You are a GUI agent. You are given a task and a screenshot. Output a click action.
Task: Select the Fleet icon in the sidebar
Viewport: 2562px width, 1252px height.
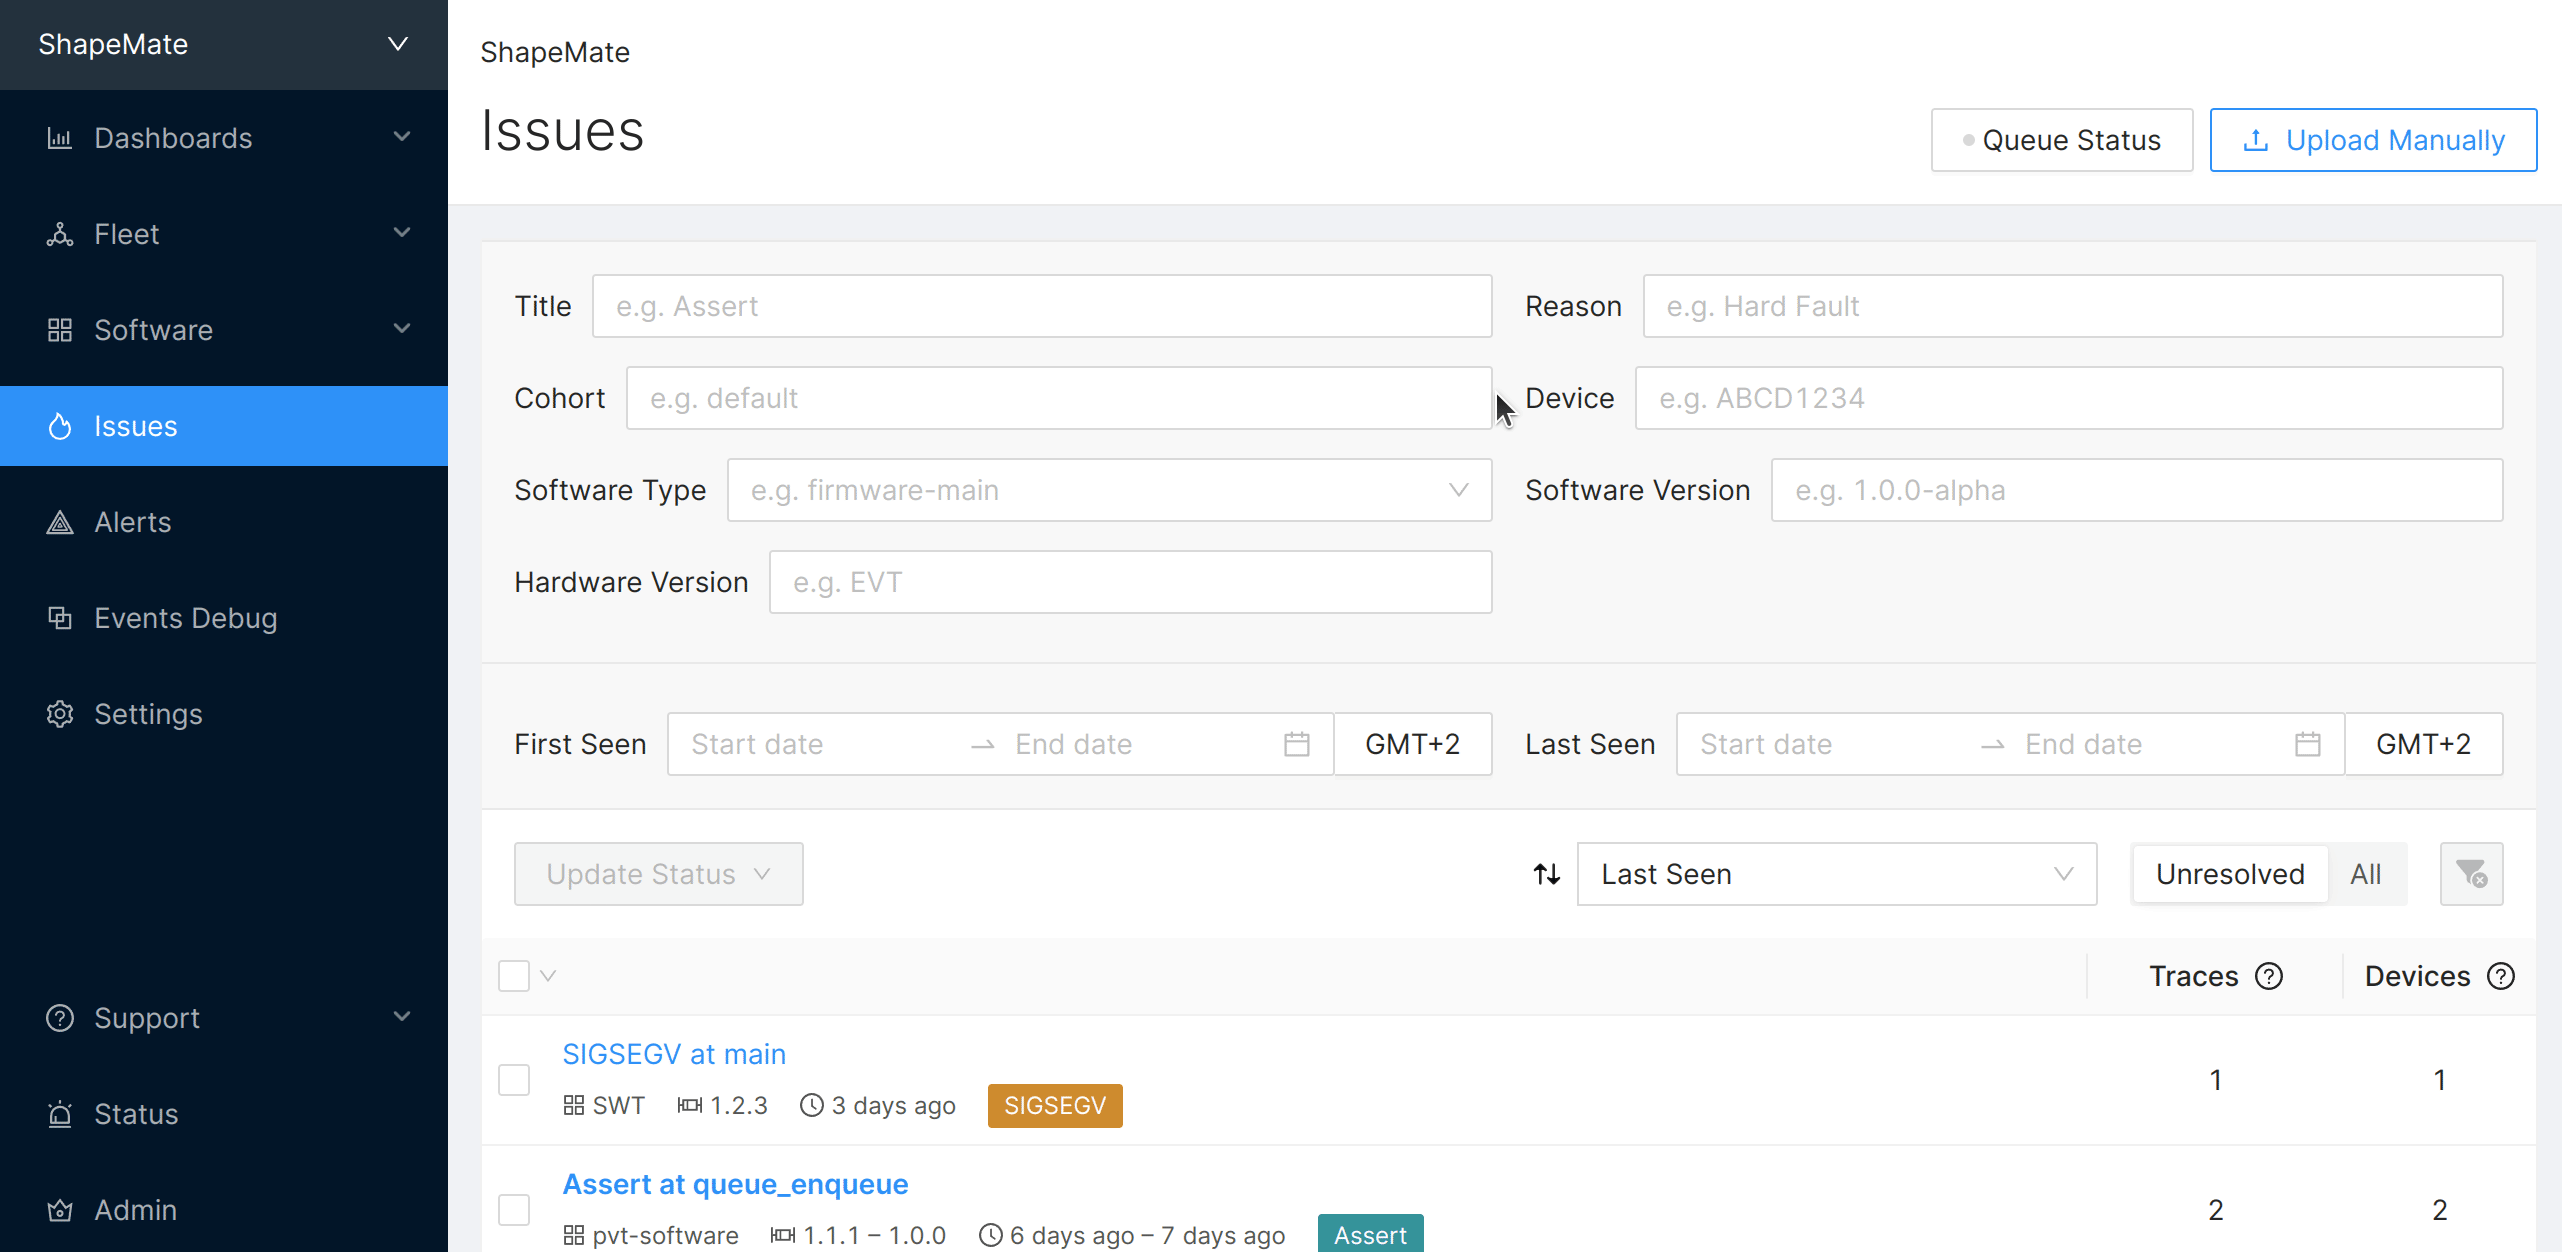(60, 234)
